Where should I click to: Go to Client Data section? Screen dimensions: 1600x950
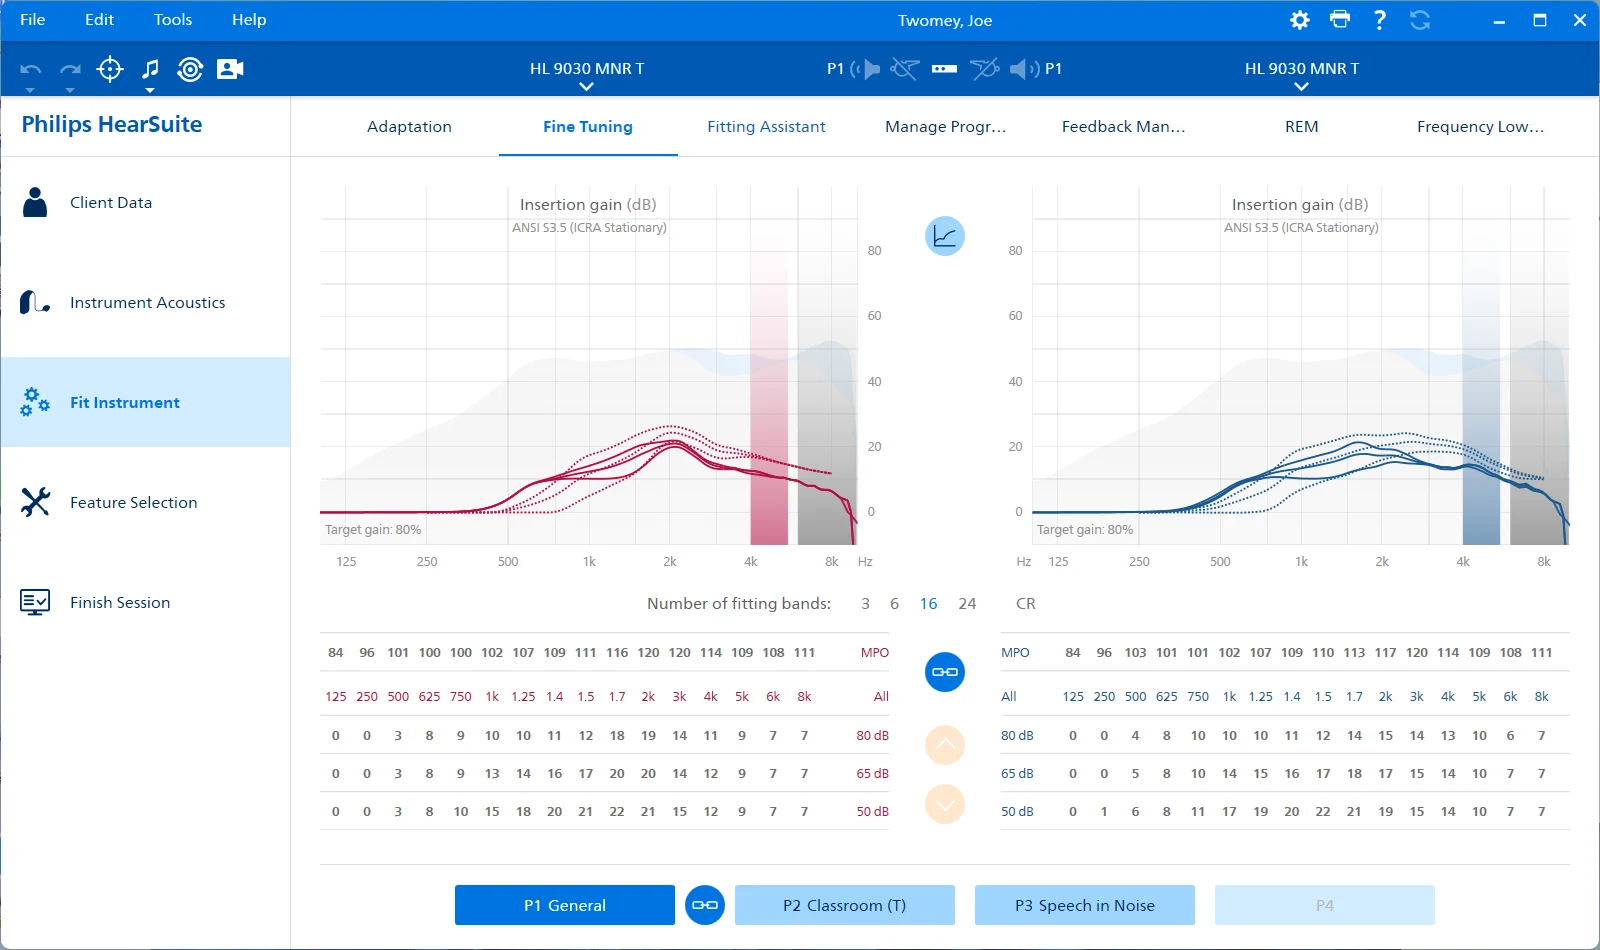[145, 202]
